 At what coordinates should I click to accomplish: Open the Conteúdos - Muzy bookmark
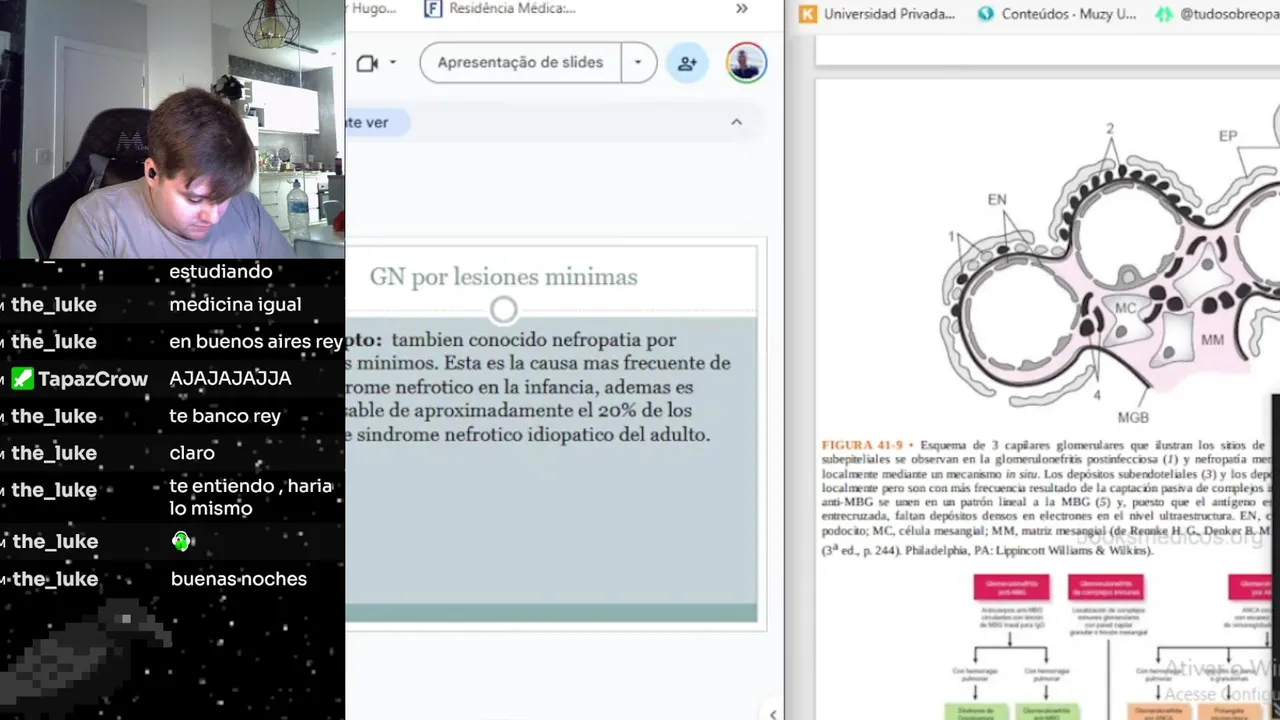click(1056, 14)
